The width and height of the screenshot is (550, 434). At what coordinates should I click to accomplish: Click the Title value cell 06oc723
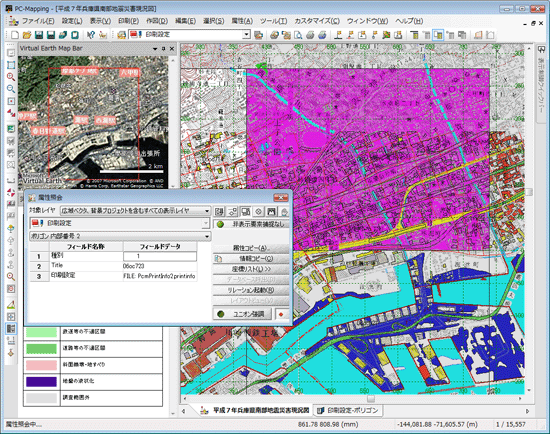(x=160, y=266)
